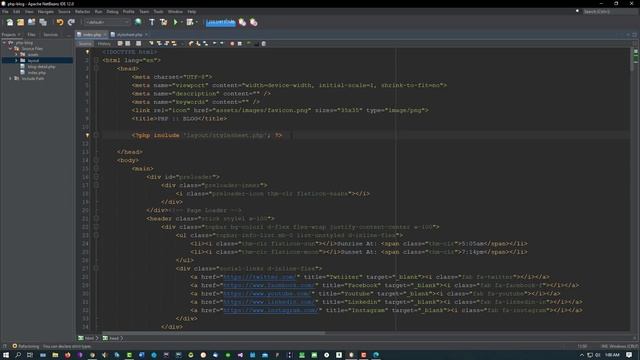The image size is (640, 360).
Task: Collapse the Source Files tree node
Action: point(10,49)
